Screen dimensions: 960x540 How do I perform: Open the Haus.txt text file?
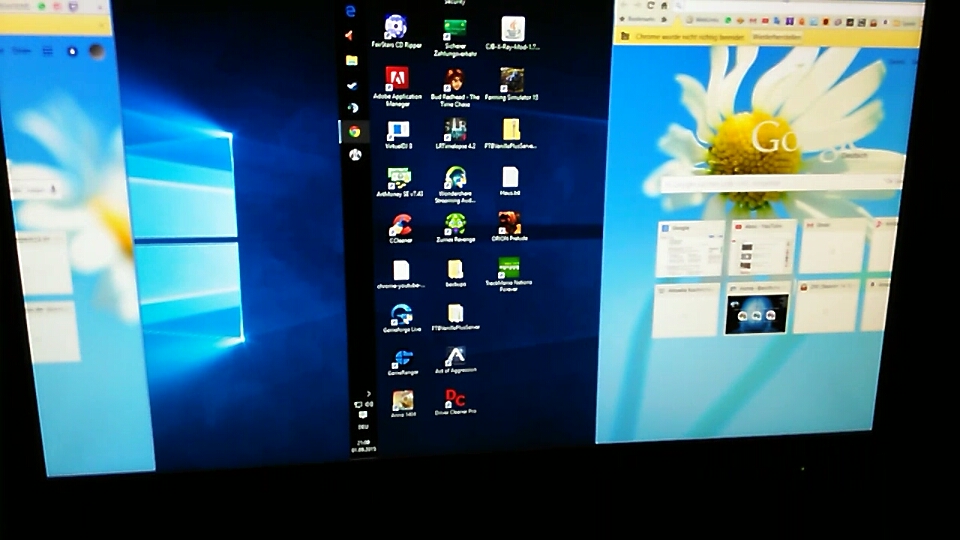pyautogui.click(x=509, y=181)
